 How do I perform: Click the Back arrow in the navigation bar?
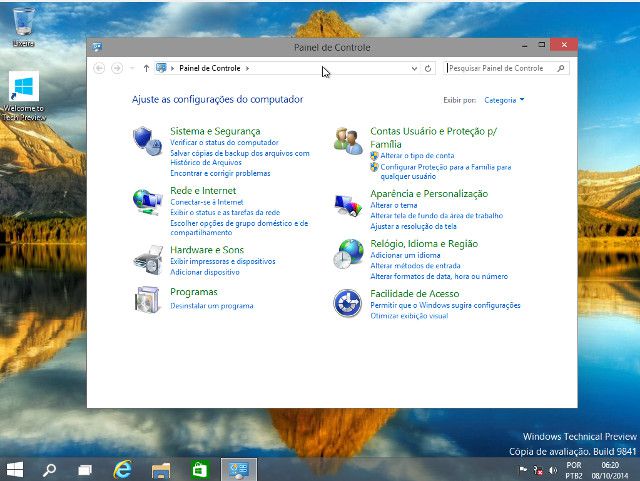click(99, 68)
